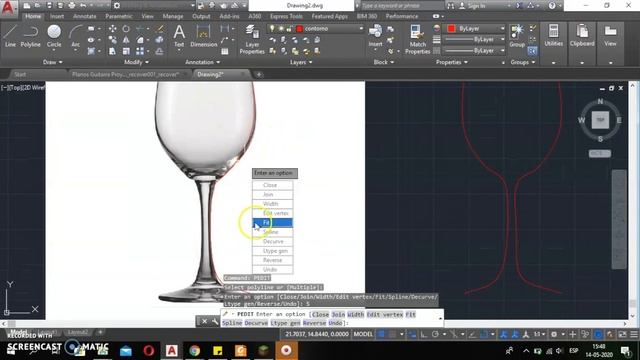Open Chrome from the Windows taskbar
Screen dimensions: 640x360
click(x=195, y=350)
